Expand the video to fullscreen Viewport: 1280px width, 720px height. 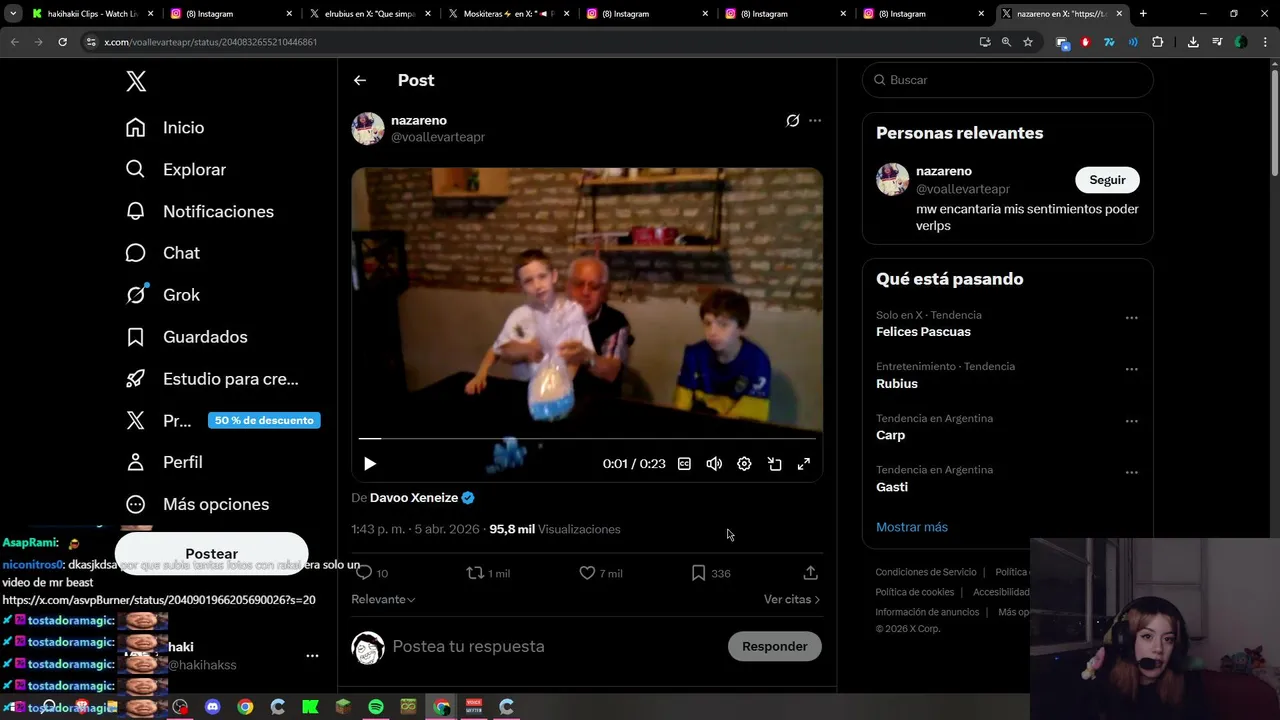[804, 464]
